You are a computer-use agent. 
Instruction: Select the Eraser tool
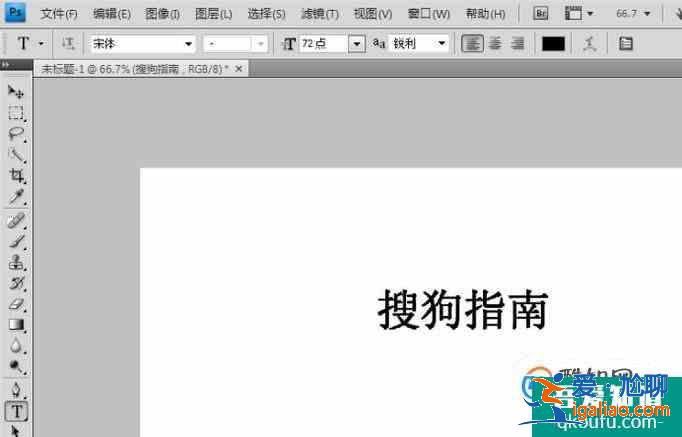[x=16, y=304]
